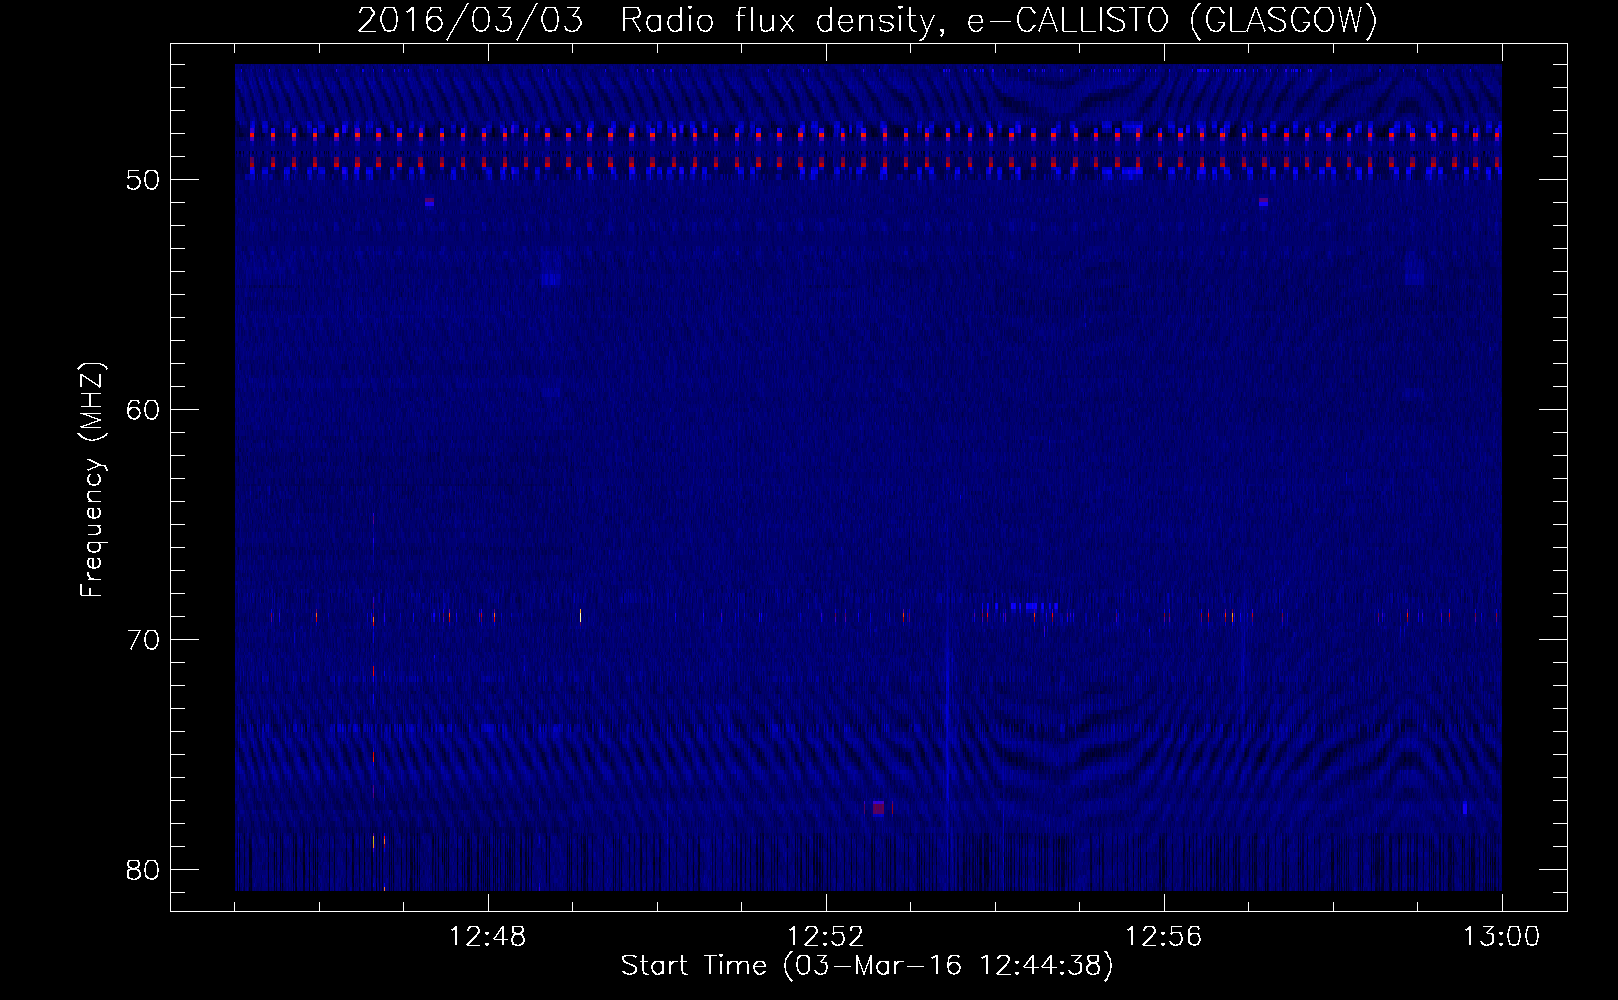Click the Frequency (MHZ) axis label
This screenshot has width=1618, height=1000.
point(92,480)
